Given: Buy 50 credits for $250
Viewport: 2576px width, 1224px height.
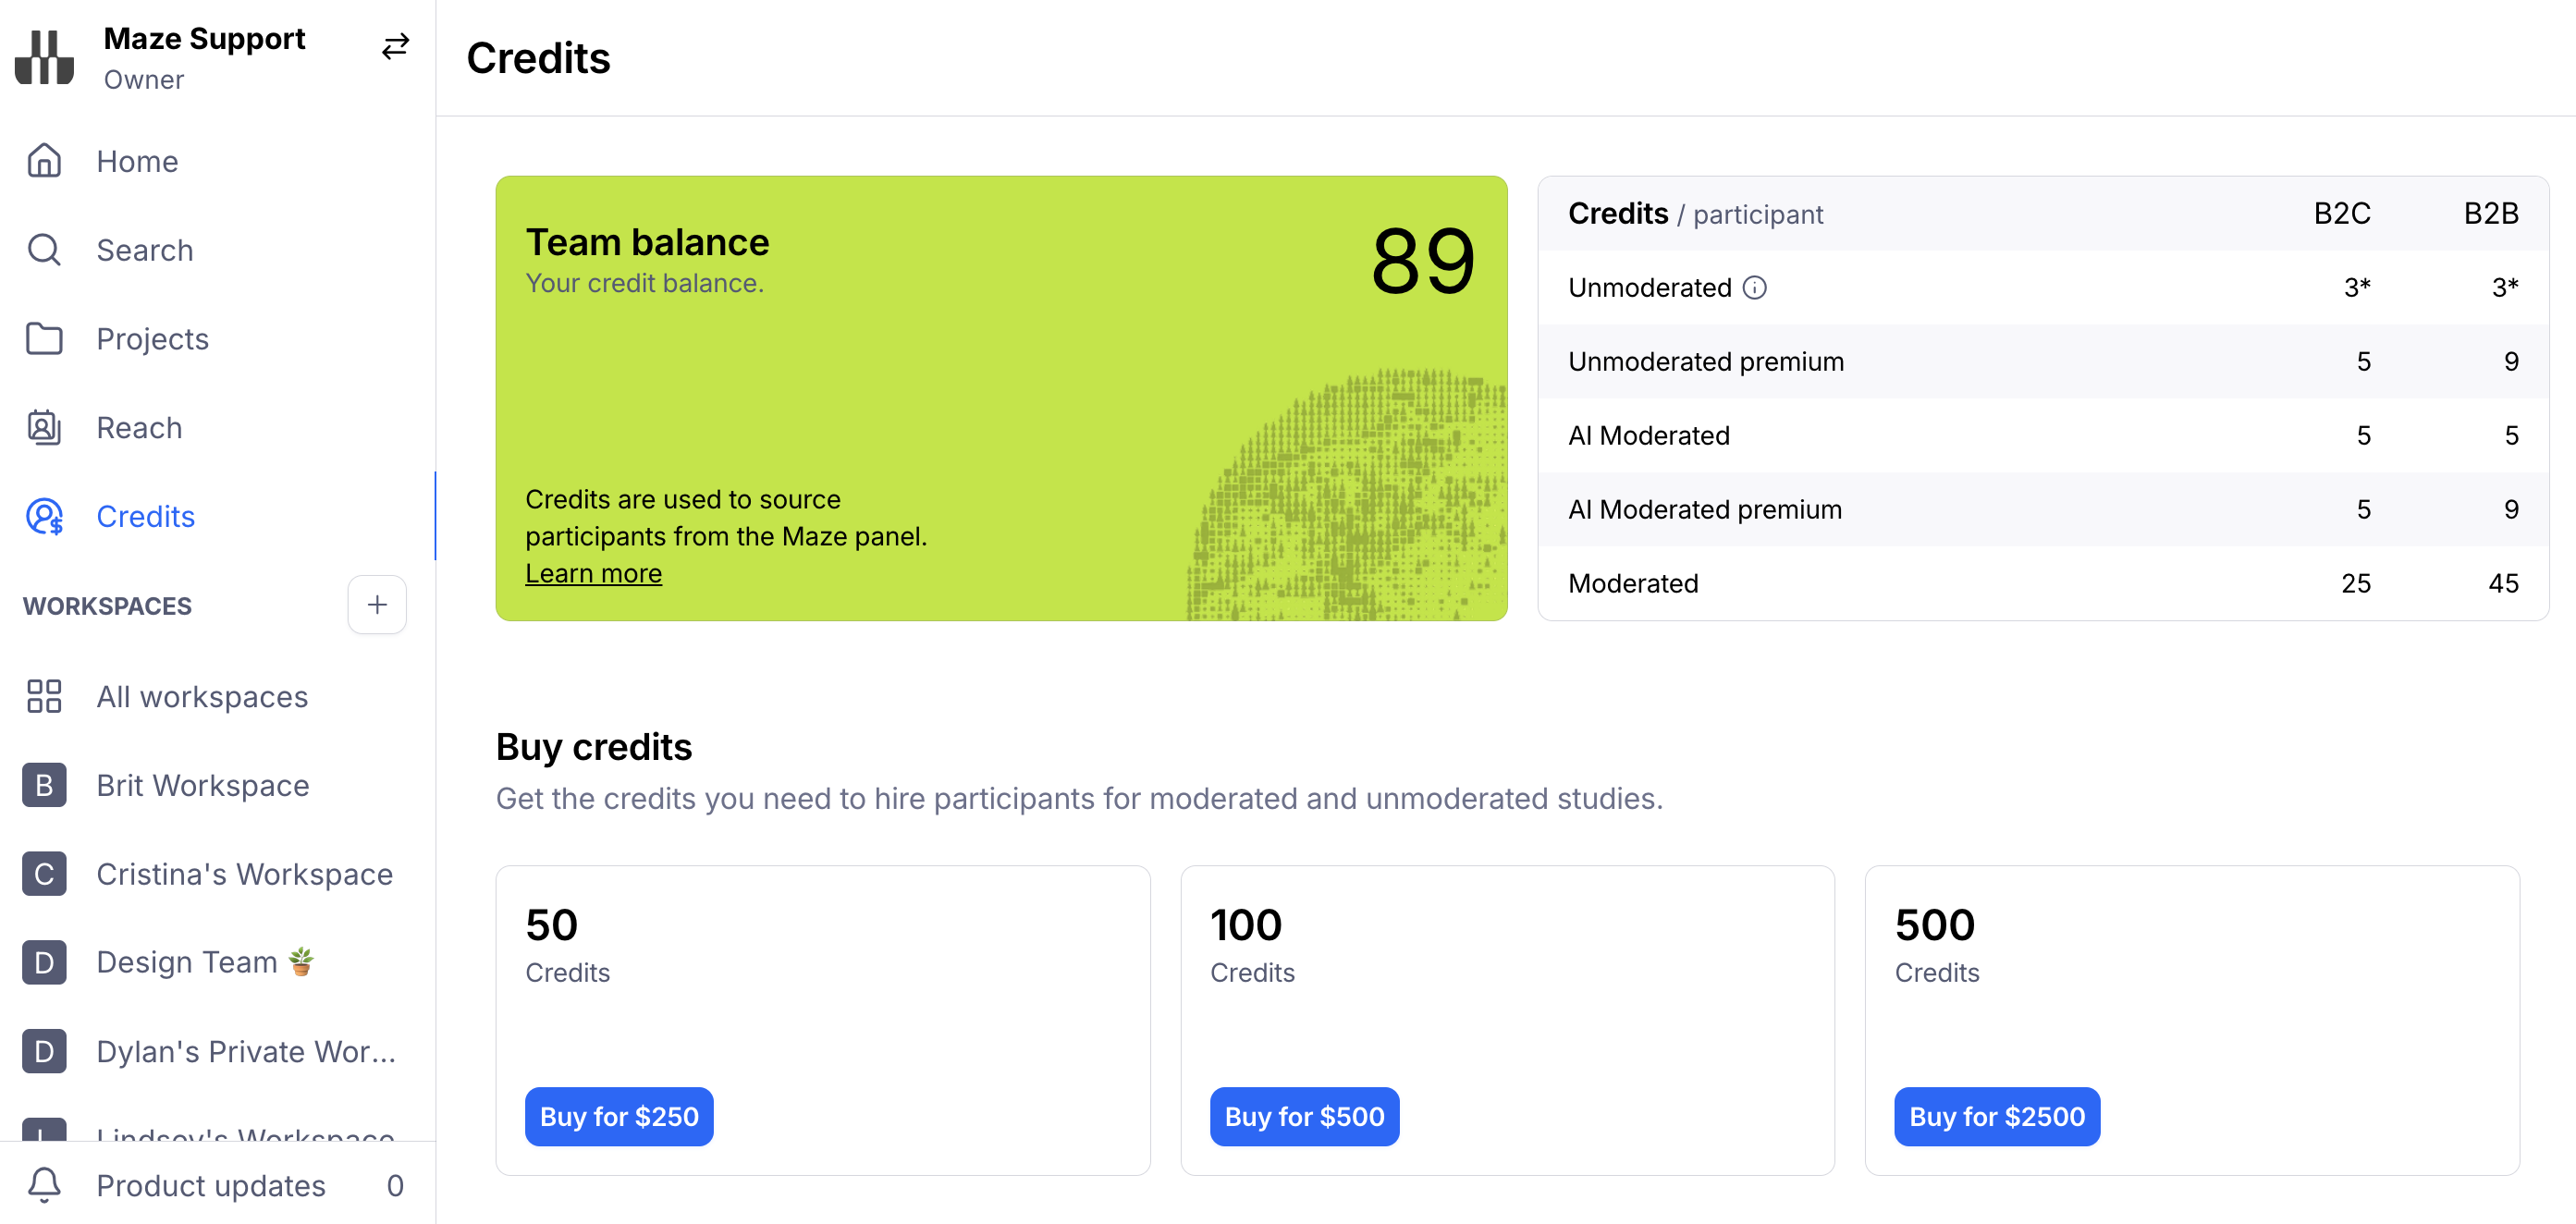Looking at the screenshot, I should (619, 1116).
